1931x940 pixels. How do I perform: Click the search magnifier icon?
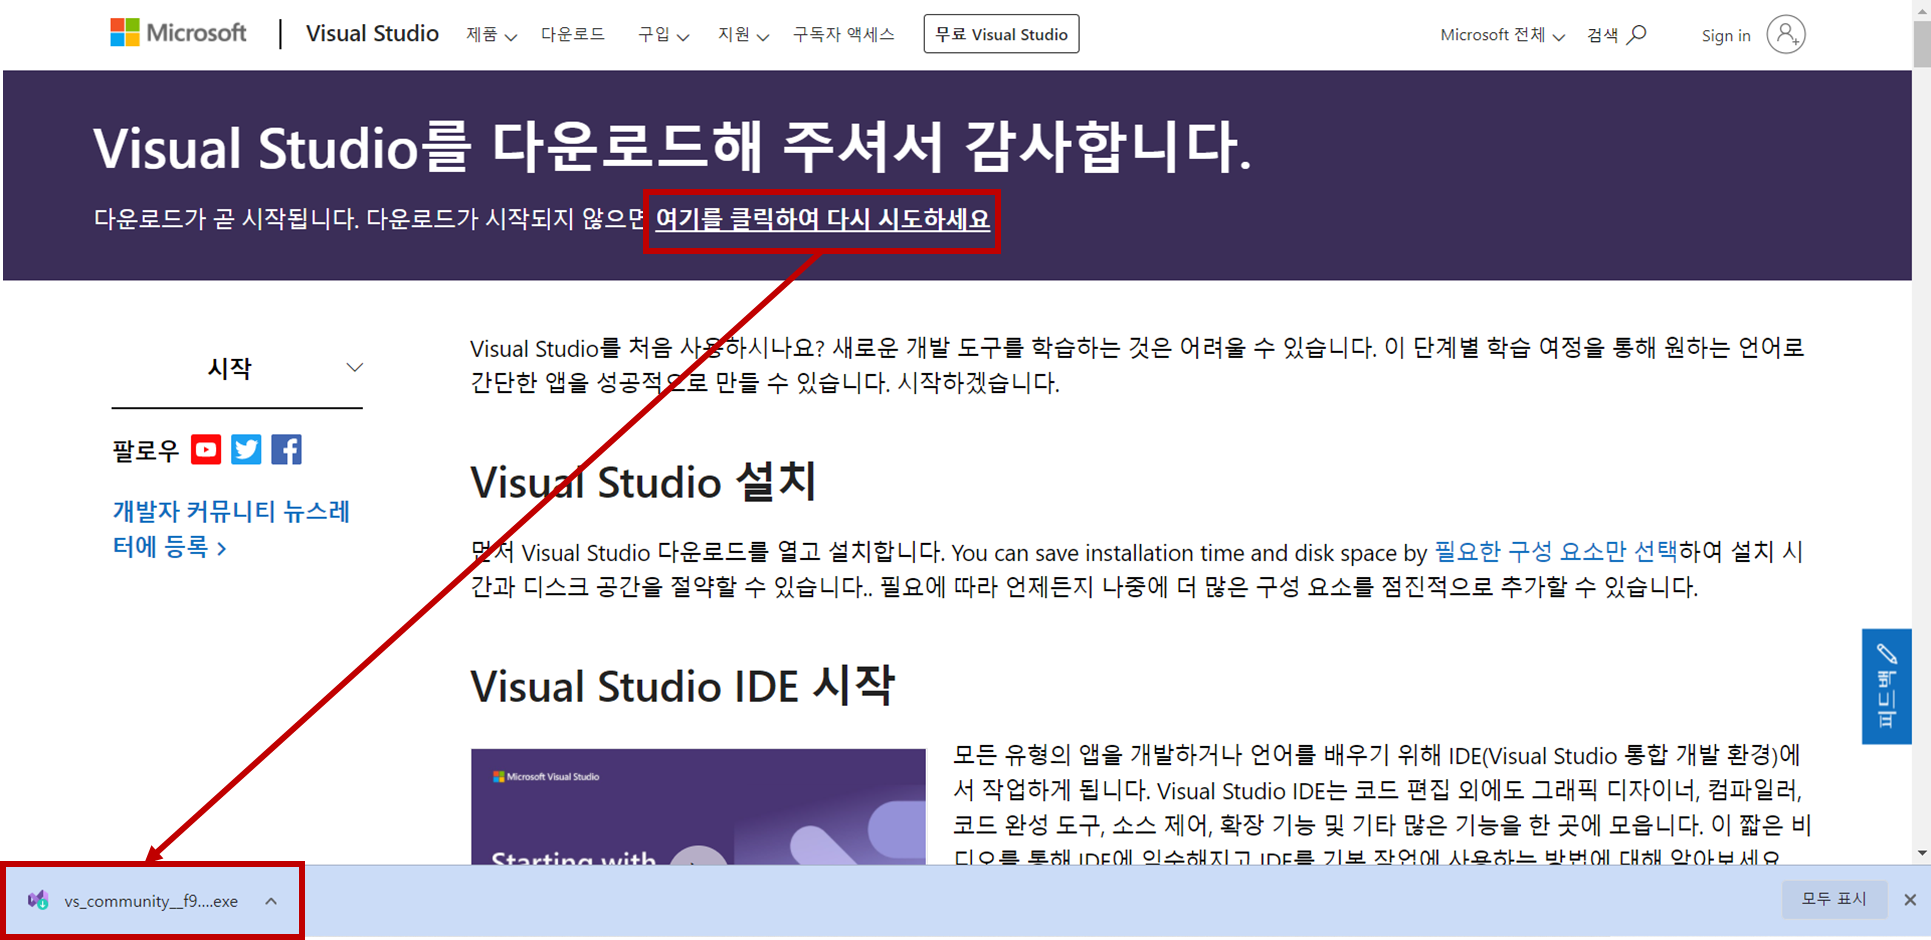[x=1637, y=35]
